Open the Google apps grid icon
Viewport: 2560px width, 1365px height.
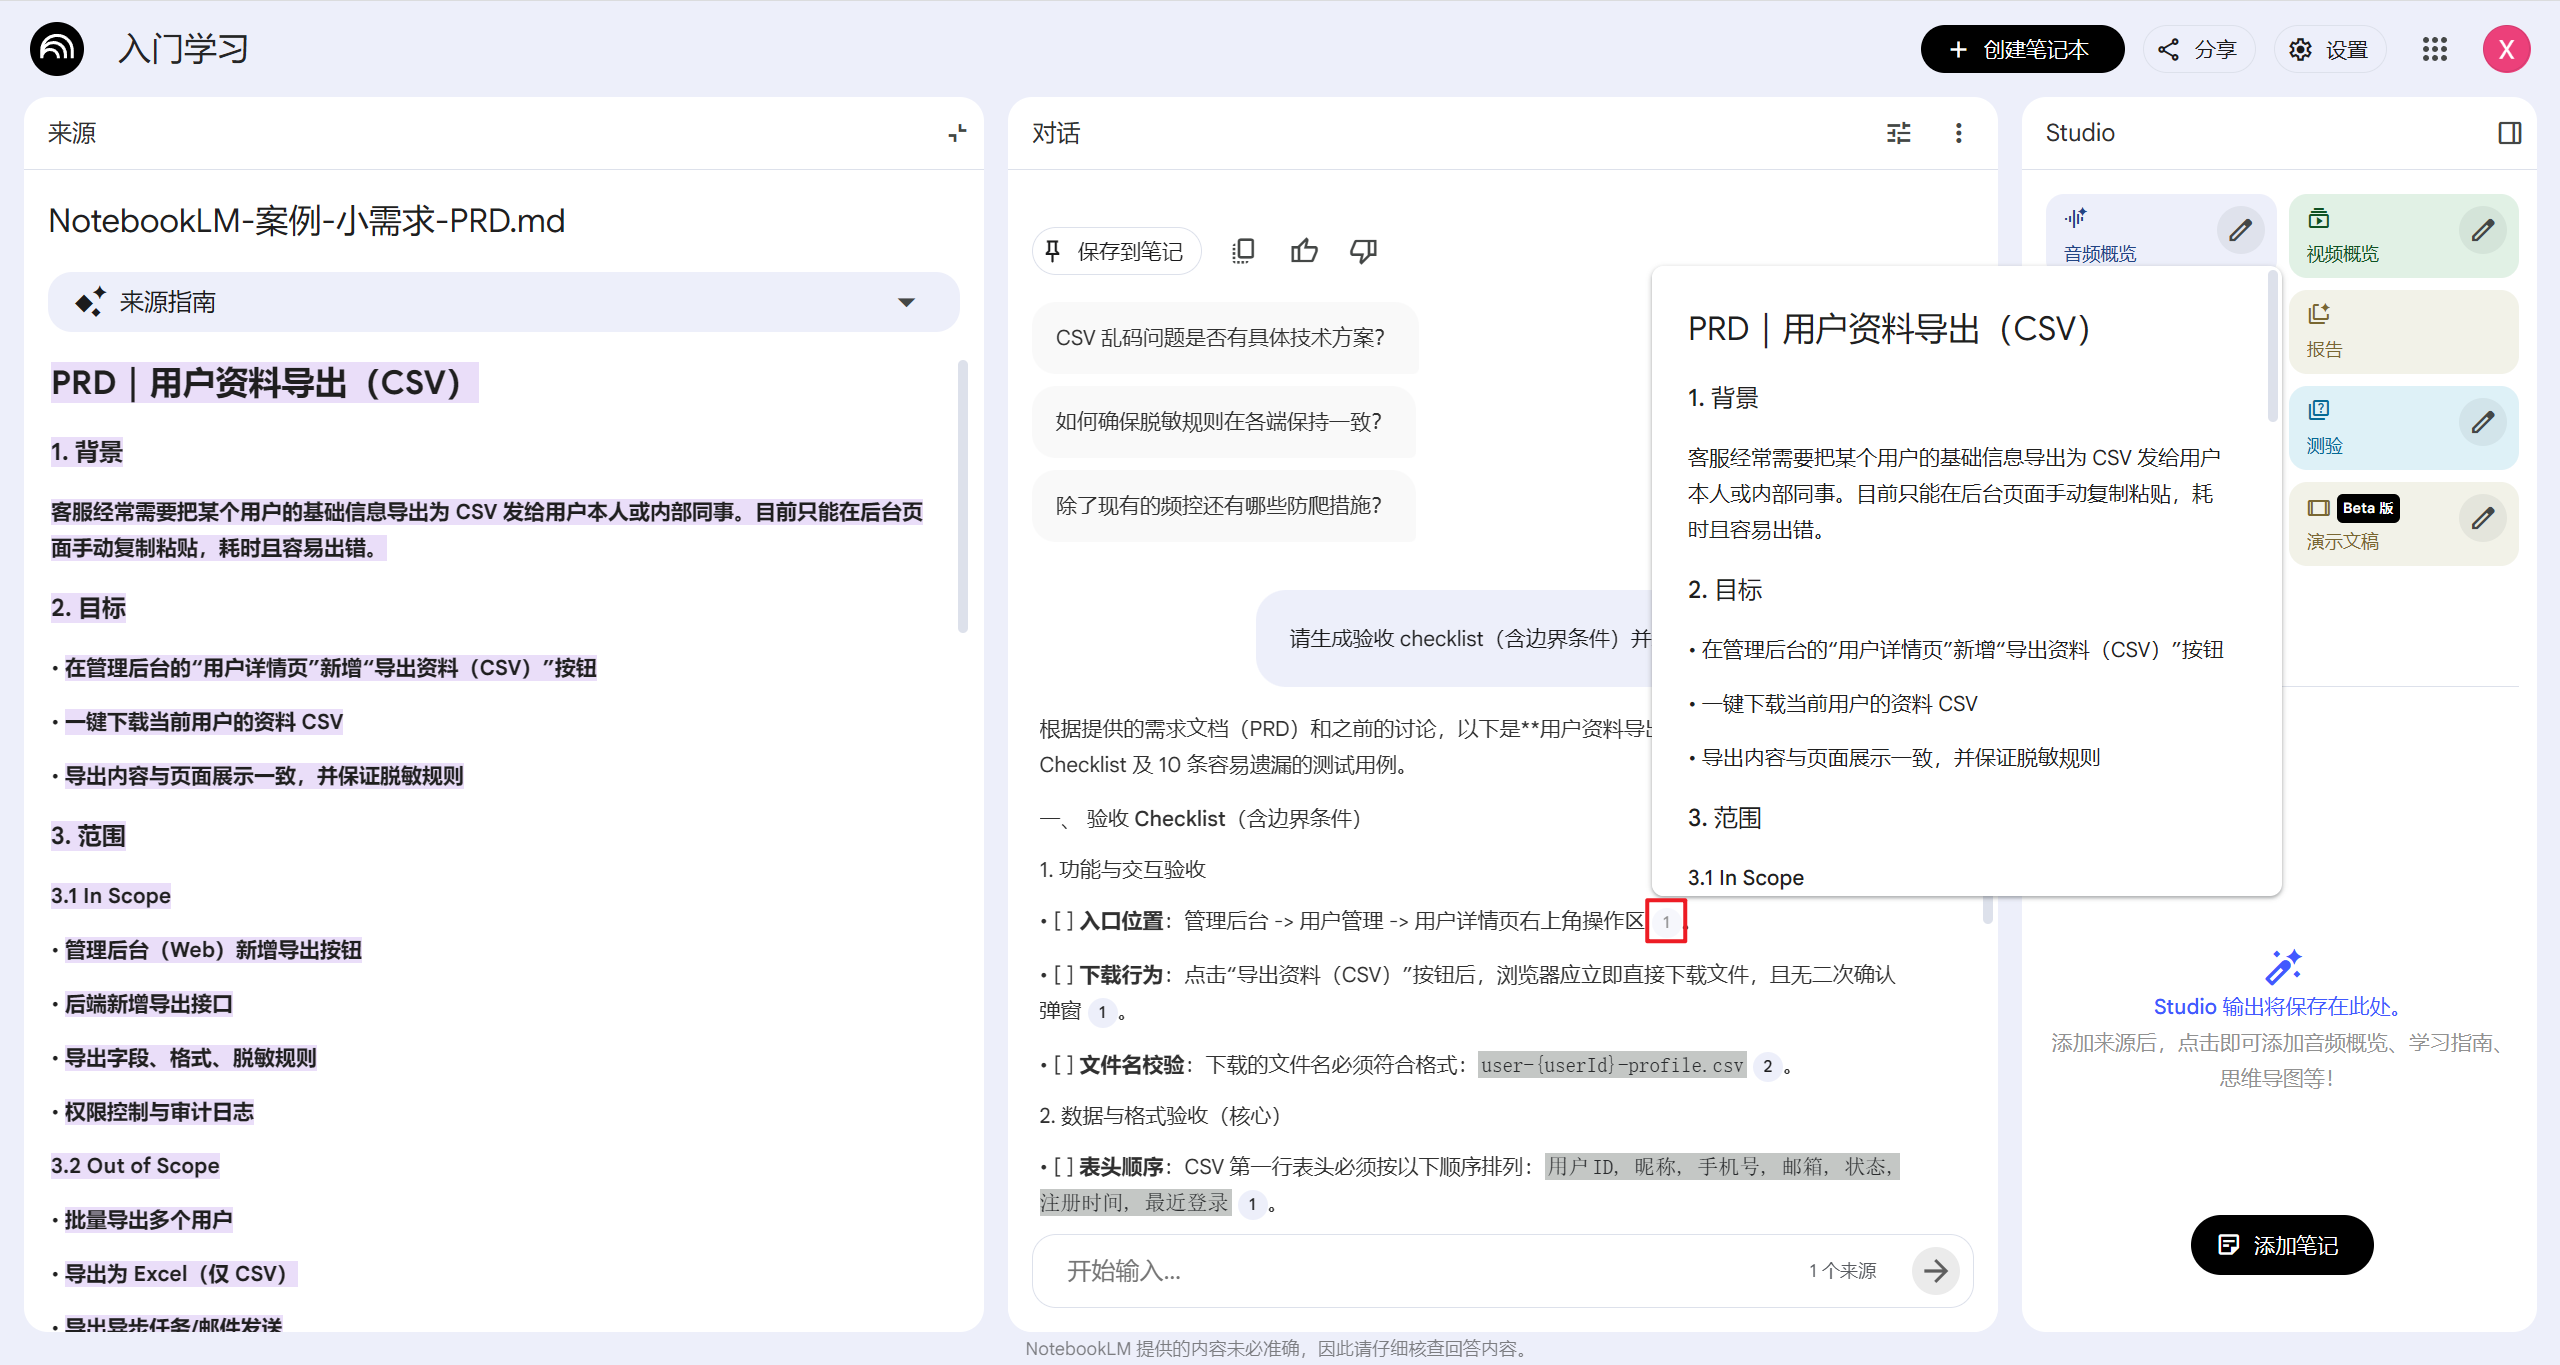(x=2435, y=49)
